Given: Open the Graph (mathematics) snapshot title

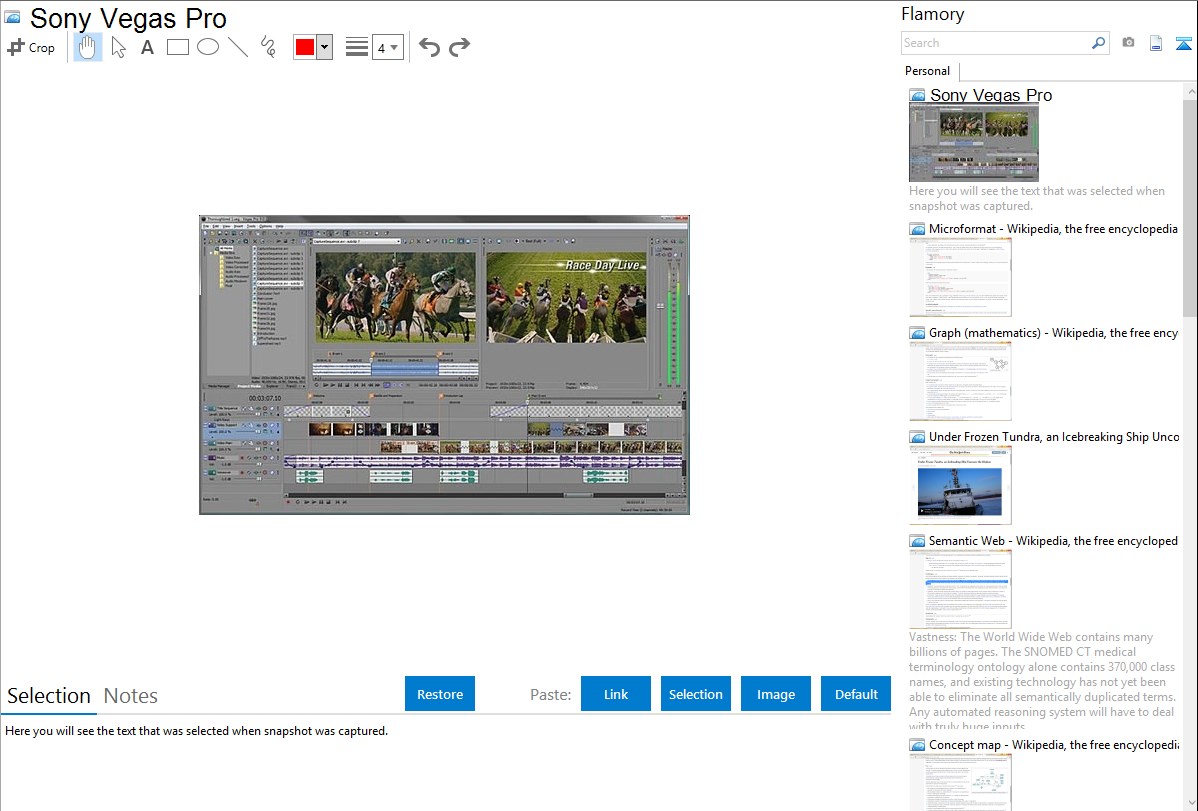Looking at the screenshot, I should [x=1053, y=333].
